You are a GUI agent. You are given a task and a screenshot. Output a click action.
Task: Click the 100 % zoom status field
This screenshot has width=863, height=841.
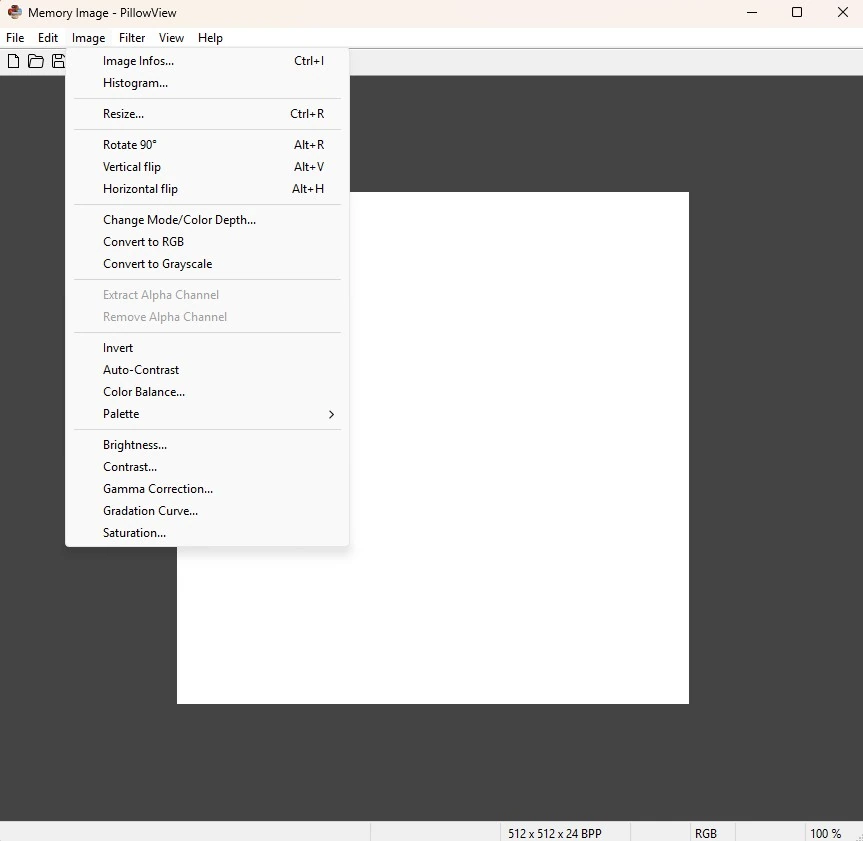(x=825, y=833)
